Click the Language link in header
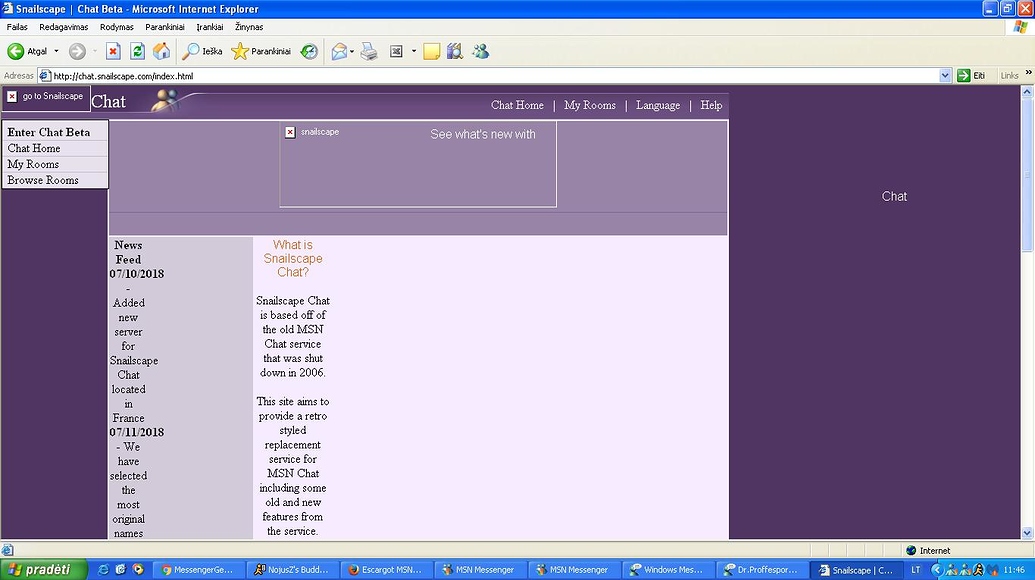The width and height of the screenshot is (1035, 580). [657, 105]
